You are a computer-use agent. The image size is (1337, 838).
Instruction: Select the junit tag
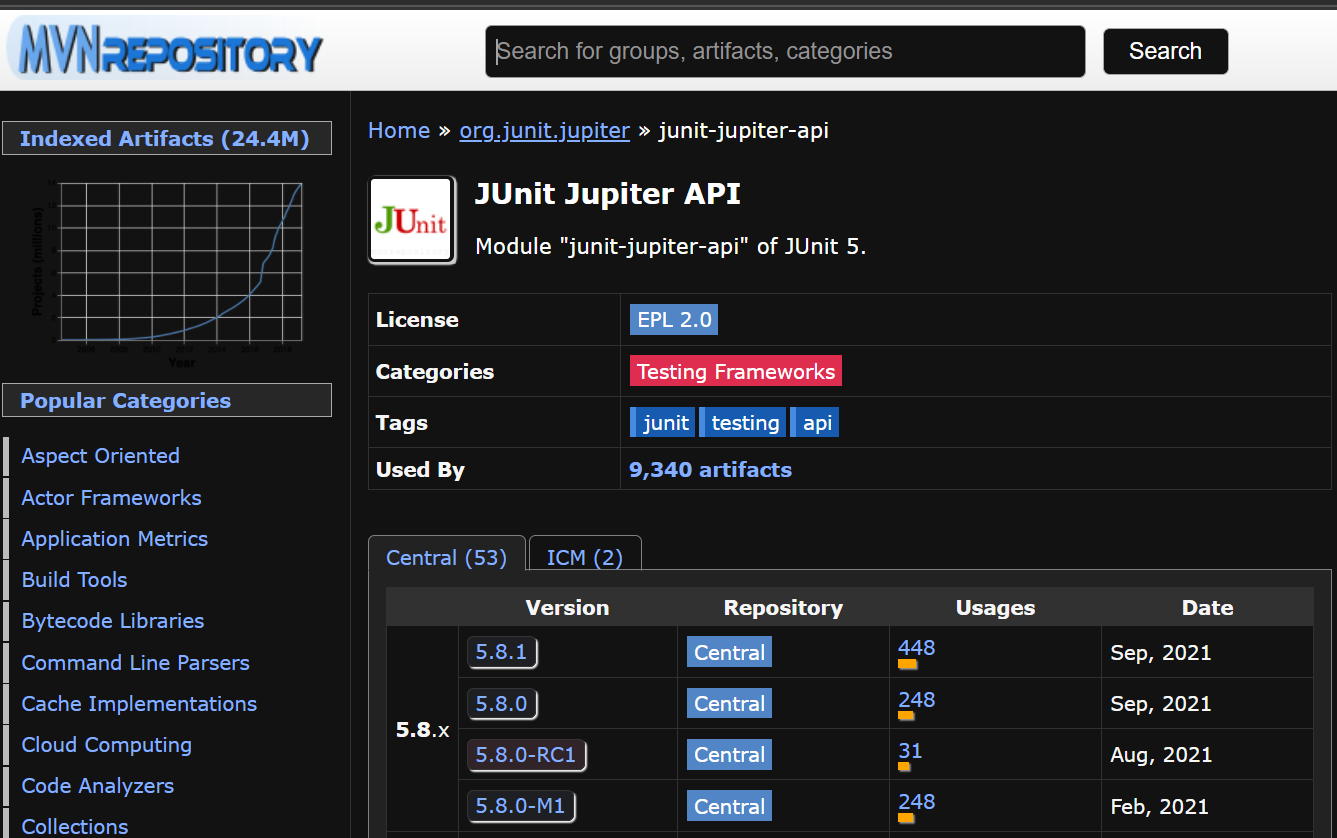coord(663,422)
